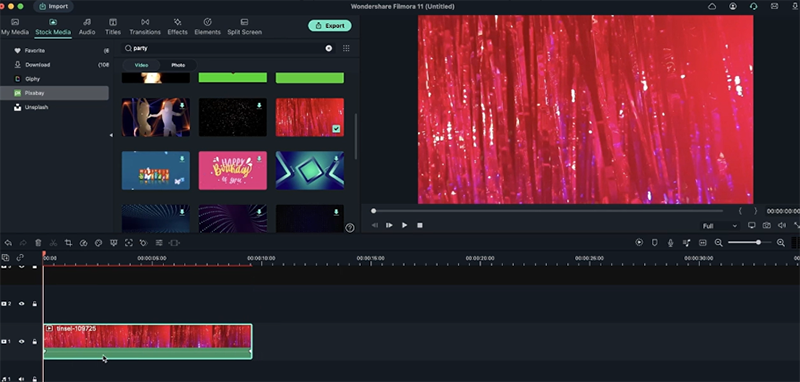Open the voiceover microphone tool
The width and height of the screenshot is (800, 382).
pos(670,243)
